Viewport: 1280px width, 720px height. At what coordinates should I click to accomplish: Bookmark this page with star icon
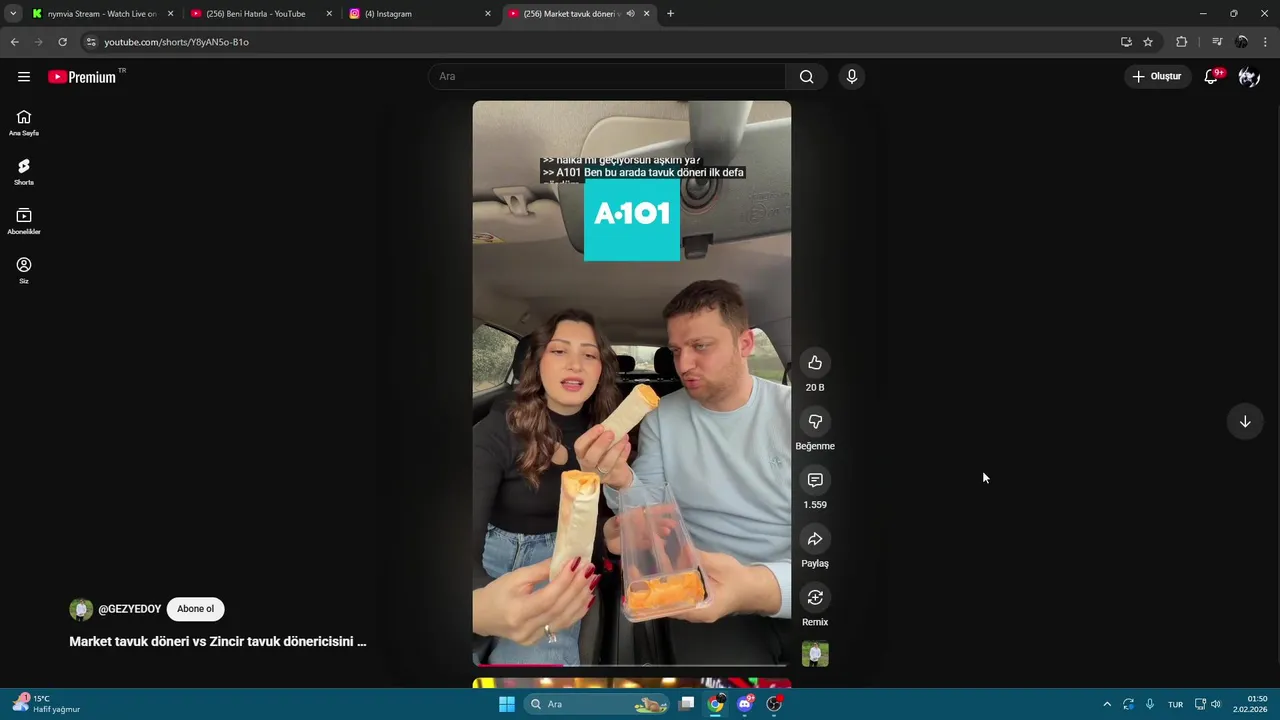tap(1148, 42)
